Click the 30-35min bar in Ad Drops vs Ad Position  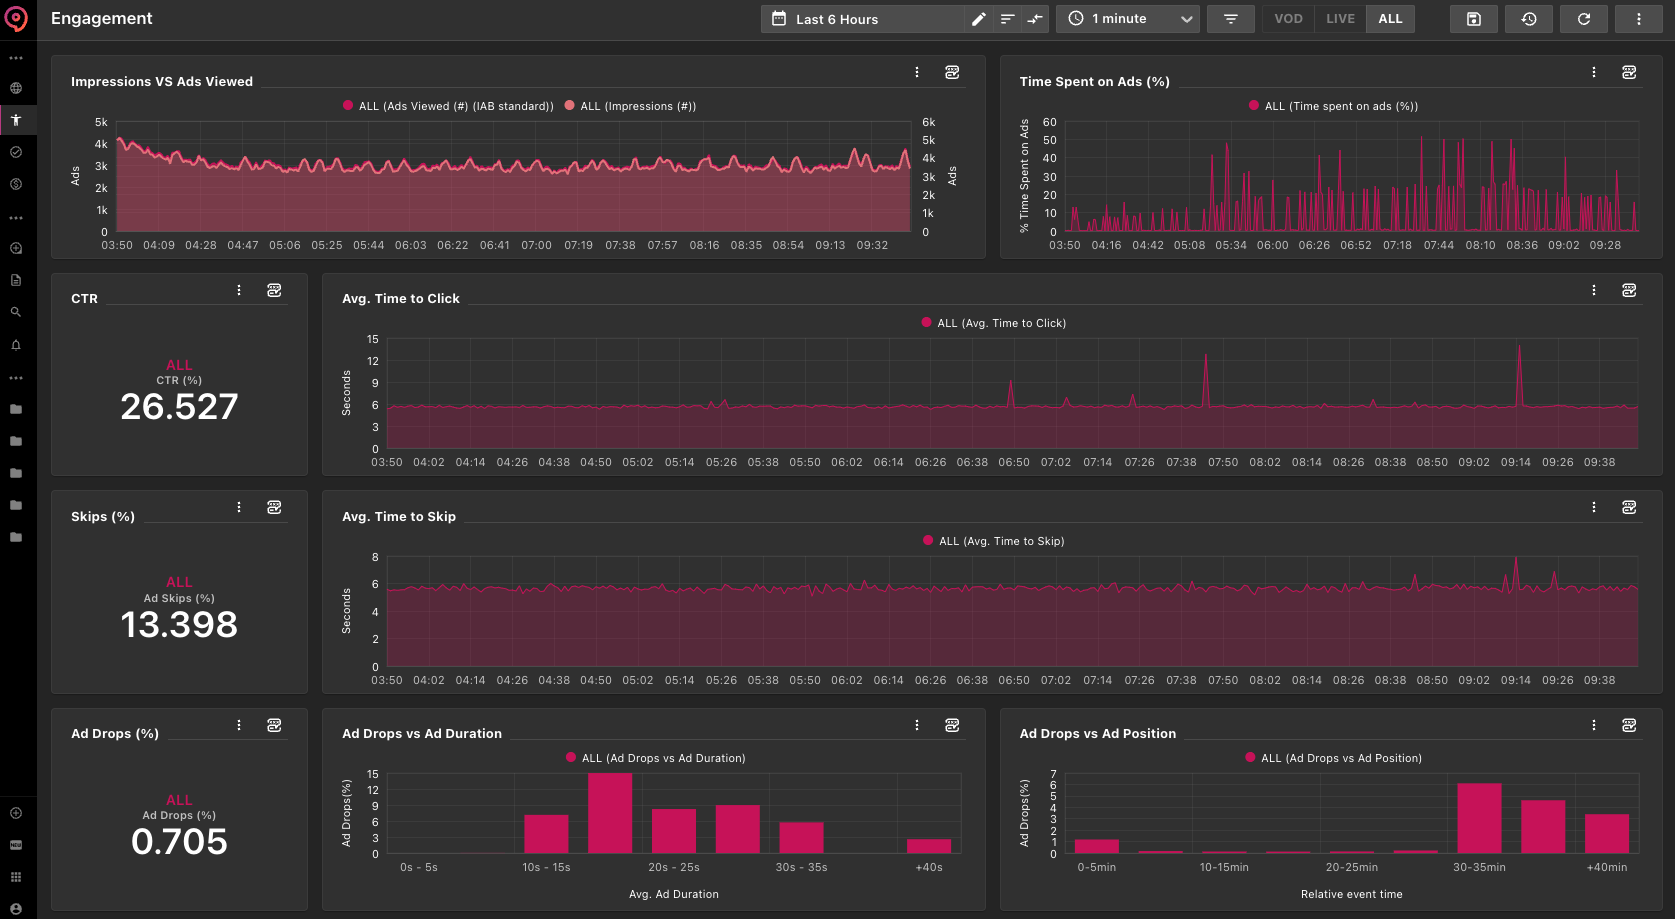1479,818
